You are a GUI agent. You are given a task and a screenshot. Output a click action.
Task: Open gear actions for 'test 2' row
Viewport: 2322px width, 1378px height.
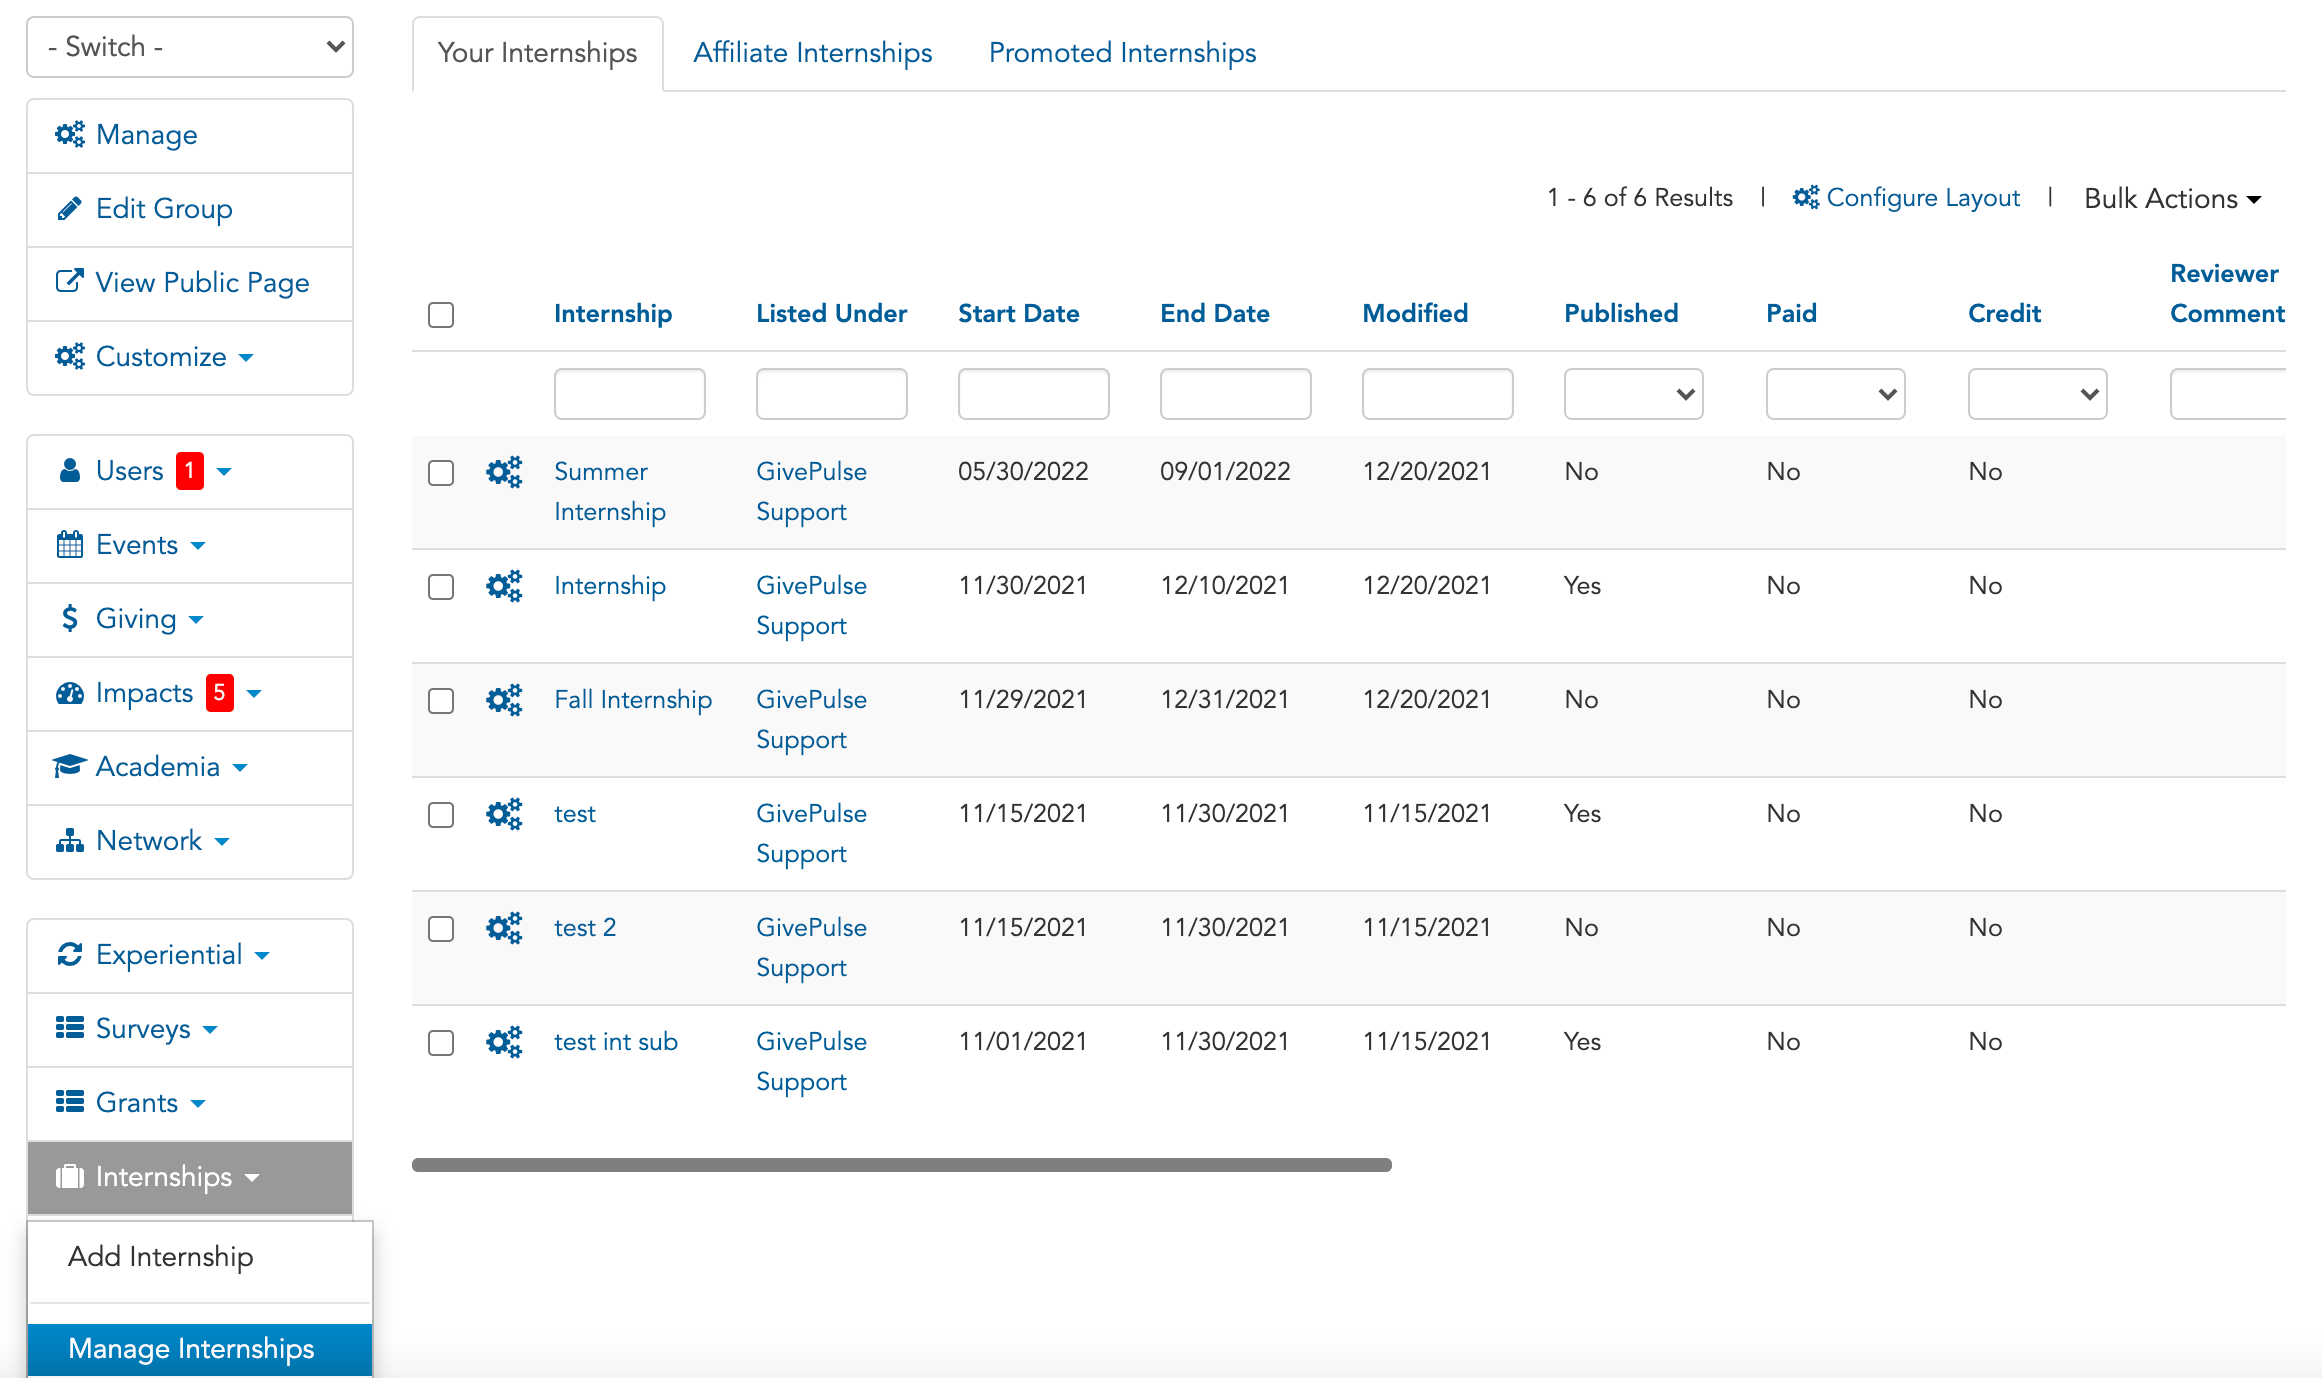(x=504, y=928)
